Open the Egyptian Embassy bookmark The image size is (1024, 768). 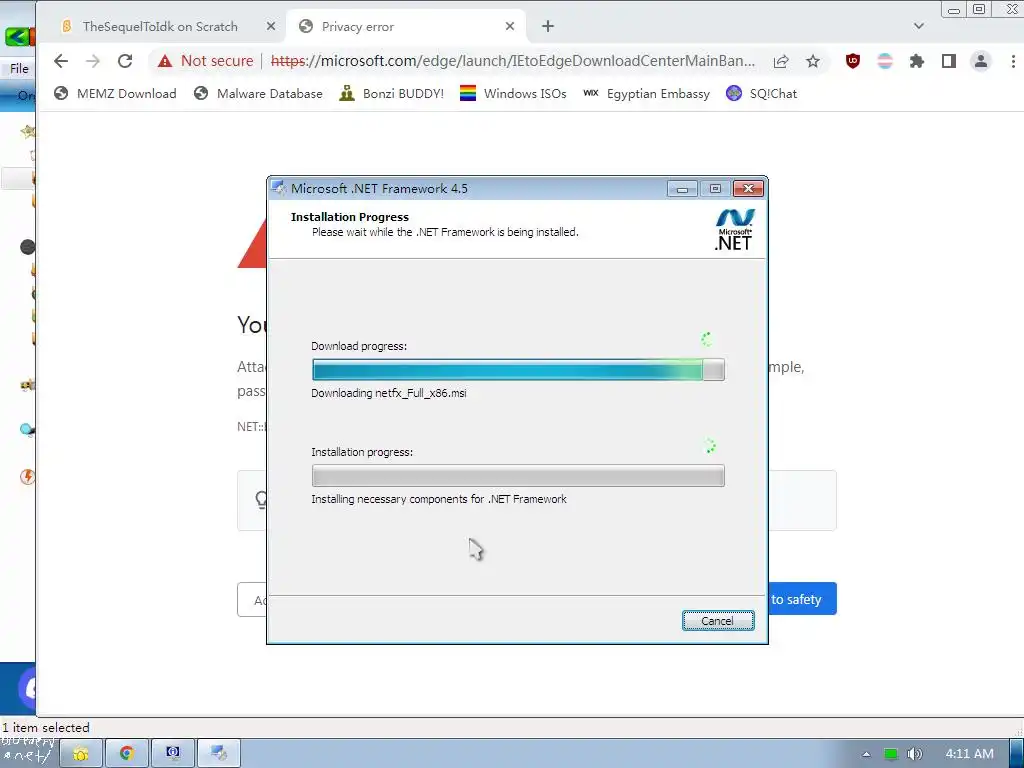(x=646, y=93)
